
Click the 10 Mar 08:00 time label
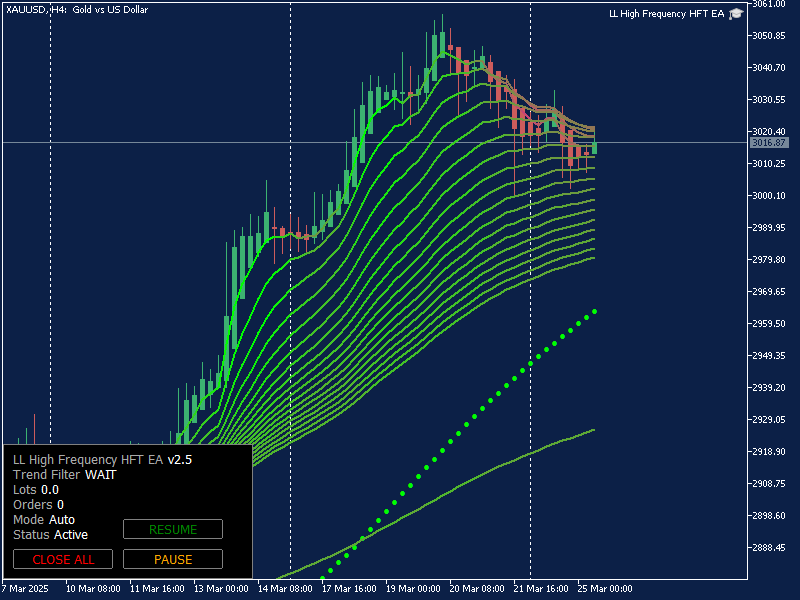pos(93,588)
